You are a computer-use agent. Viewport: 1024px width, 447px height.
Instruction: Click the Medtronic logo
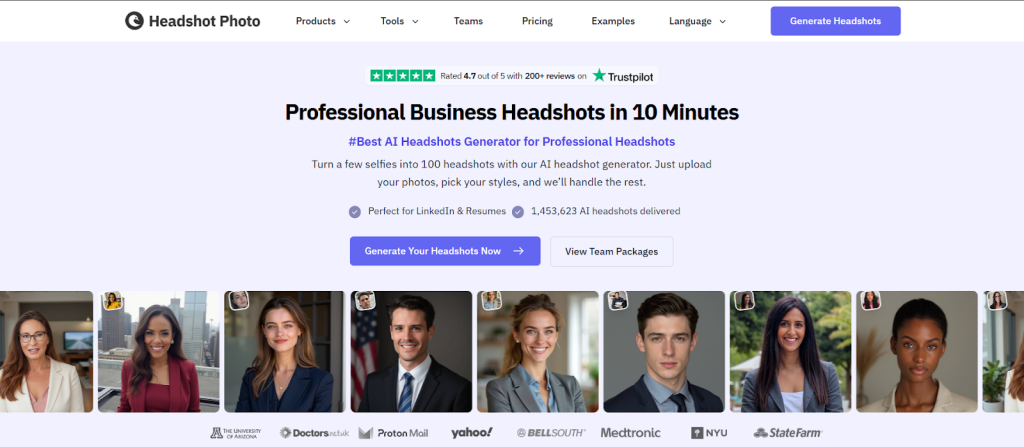[632, 433]
